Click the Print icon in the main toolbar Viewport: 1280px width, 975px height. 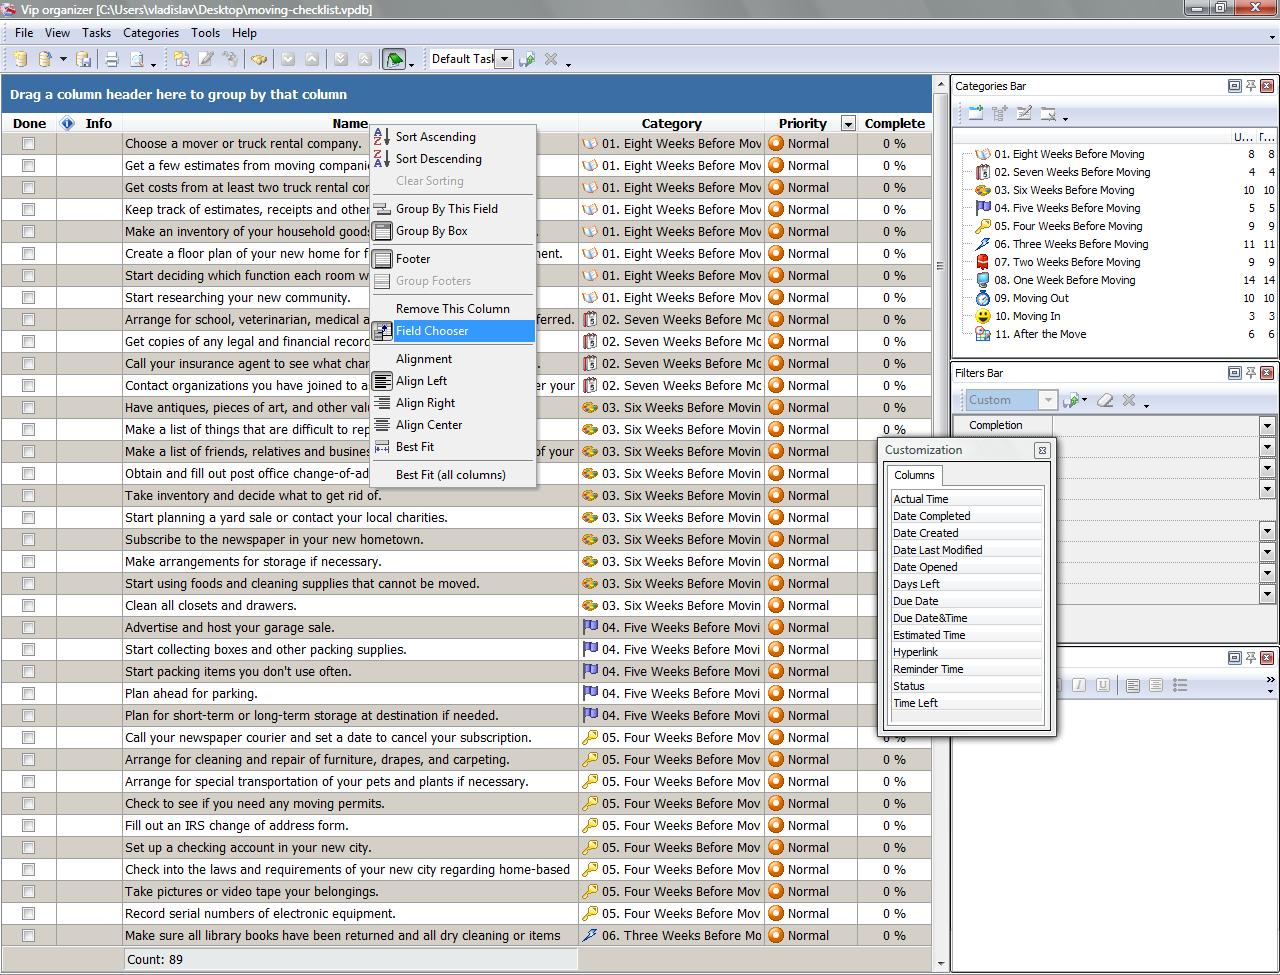(x=112, y=60)
